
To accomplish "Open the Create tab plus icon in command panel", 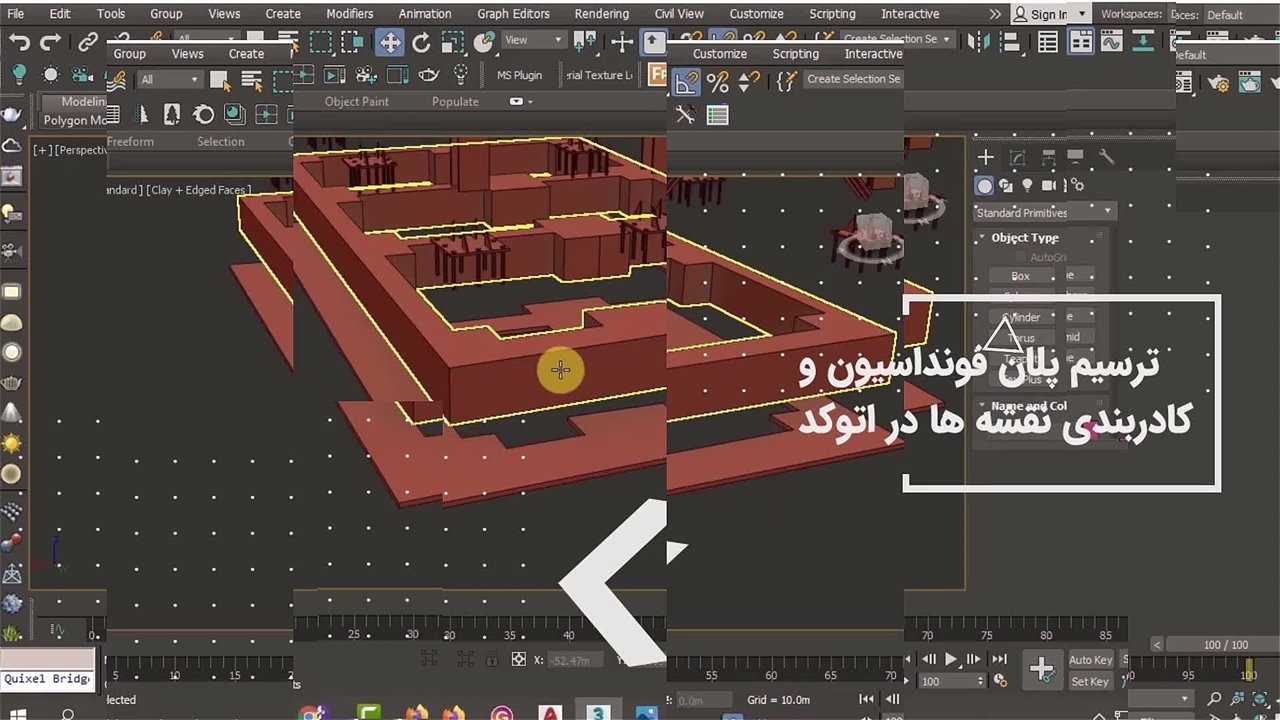I will point(986,157).
